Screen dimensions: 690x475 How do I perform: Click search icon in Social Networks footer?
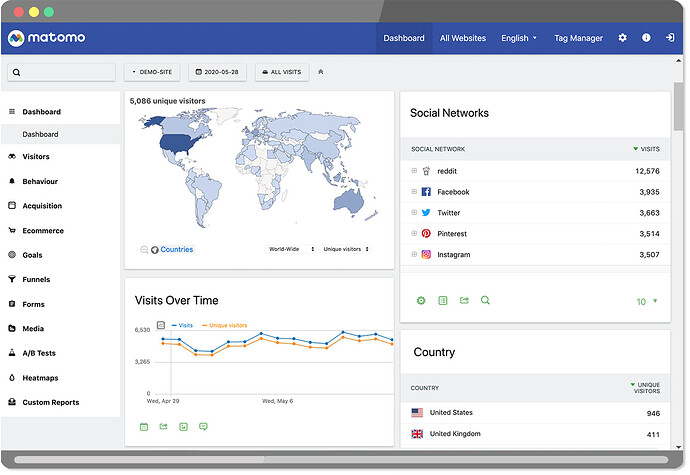[485, 300]
